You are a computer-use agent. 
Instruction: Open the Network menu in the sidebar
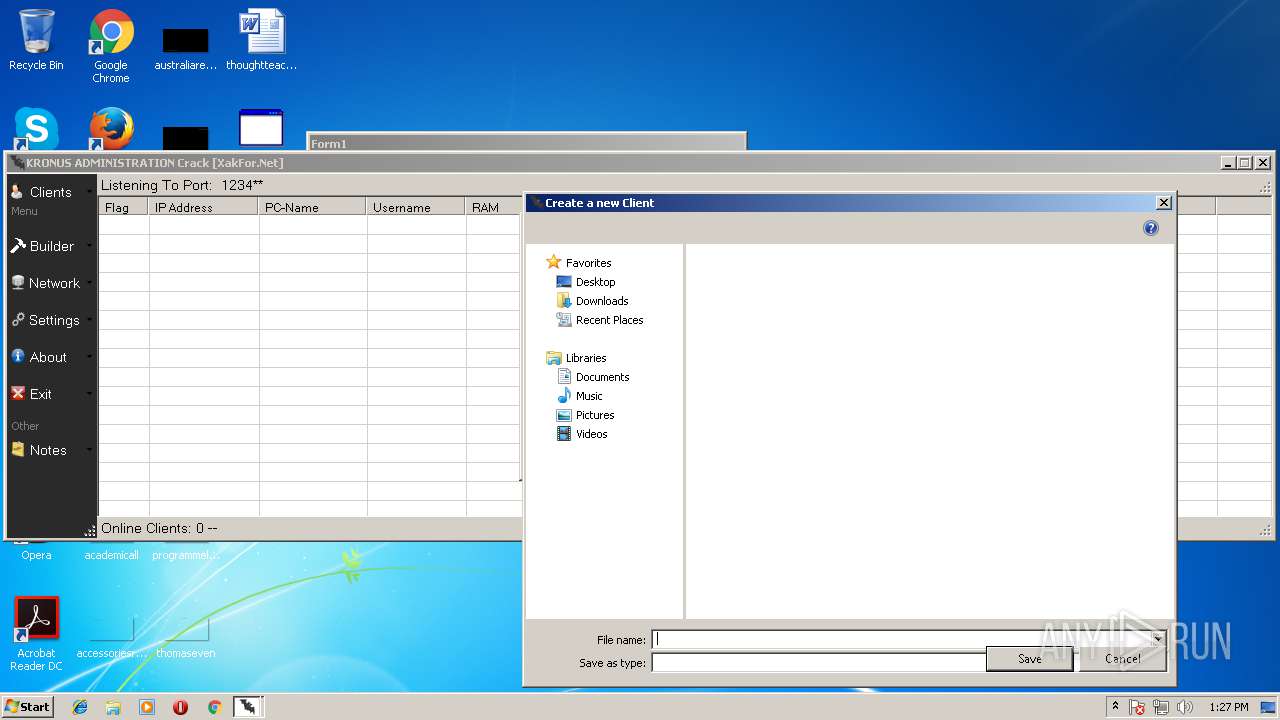pyautogui.click(x=51, y=283)
